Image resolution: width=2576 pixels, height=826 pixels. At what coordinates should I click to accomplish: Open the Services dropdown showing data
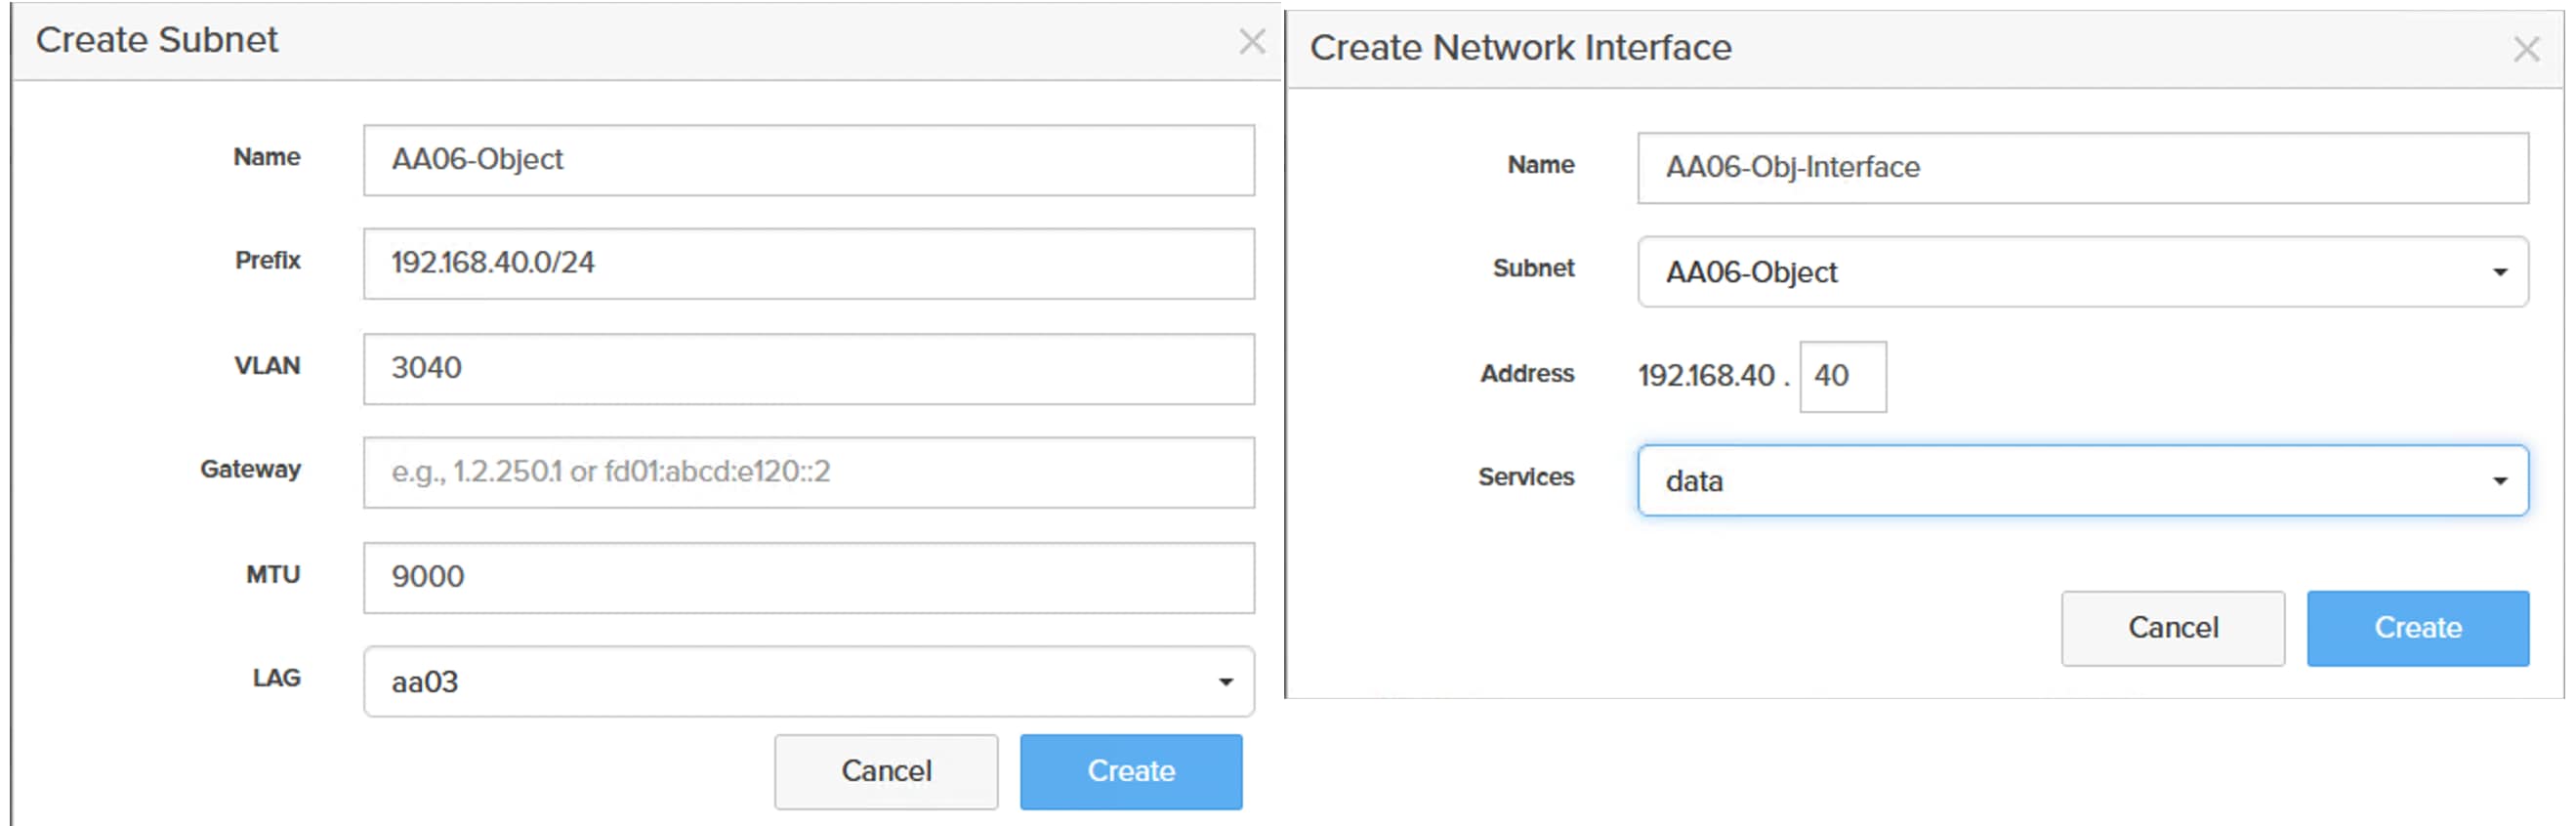coord(2081,481)
